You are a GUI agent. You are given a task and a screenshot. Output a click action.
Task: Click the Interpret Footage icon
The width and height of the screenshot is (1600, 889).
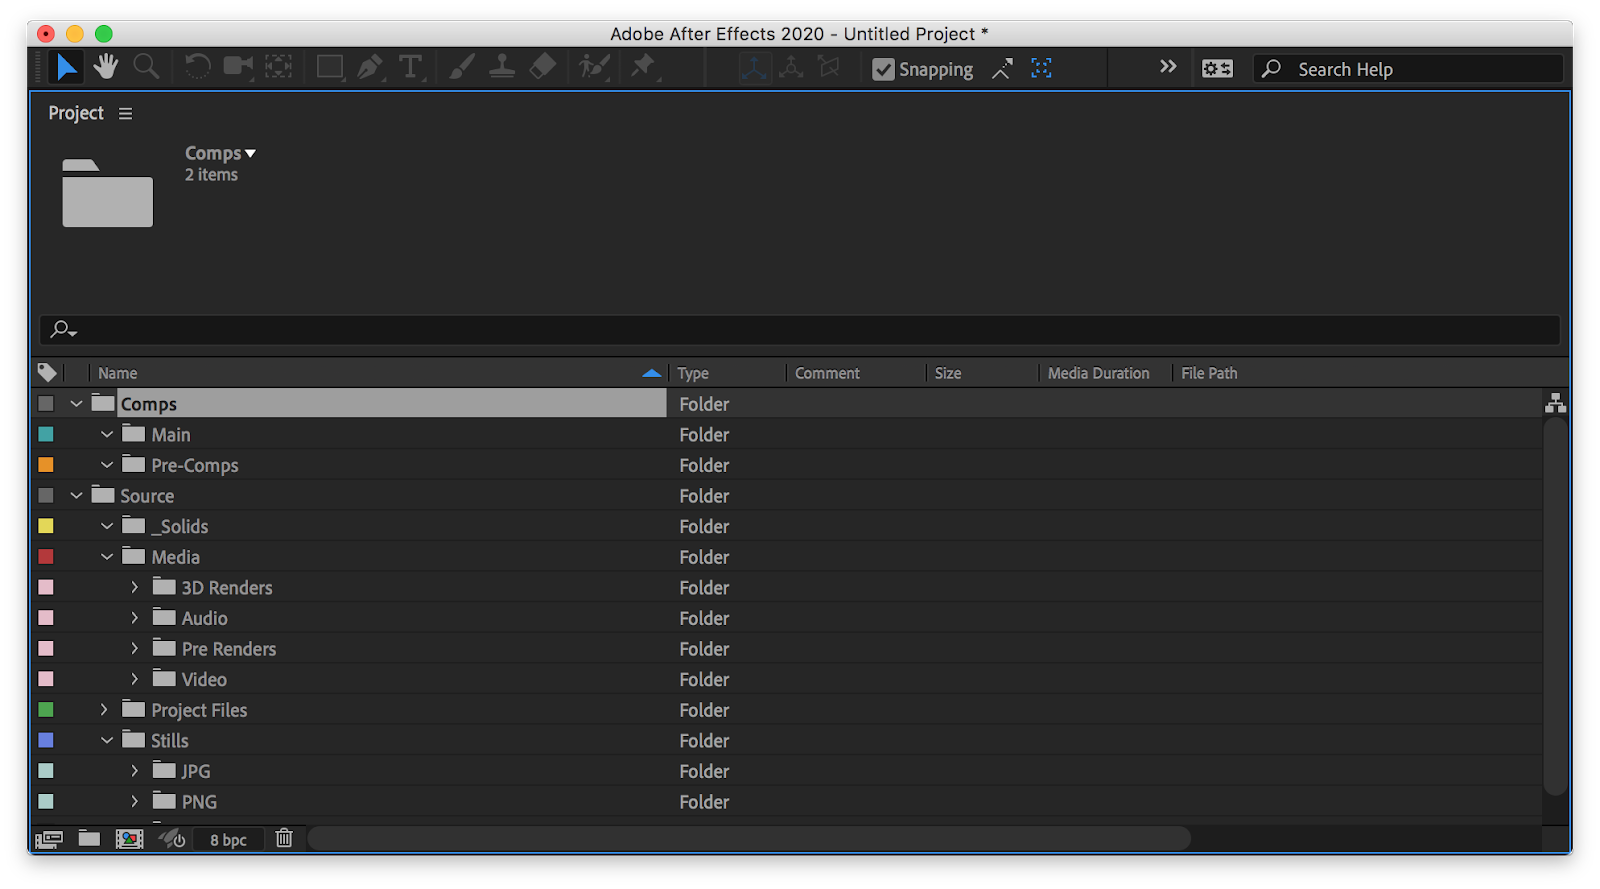click(49, 839)
